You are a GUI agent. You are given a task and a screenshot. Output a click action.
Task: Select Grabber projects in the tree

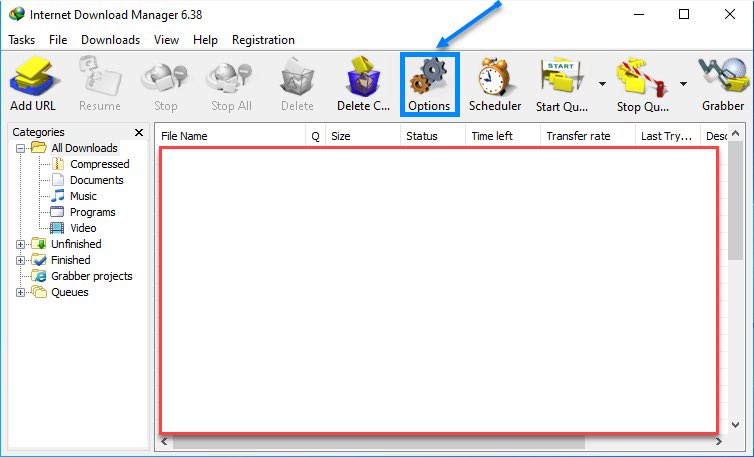point(91,276)
